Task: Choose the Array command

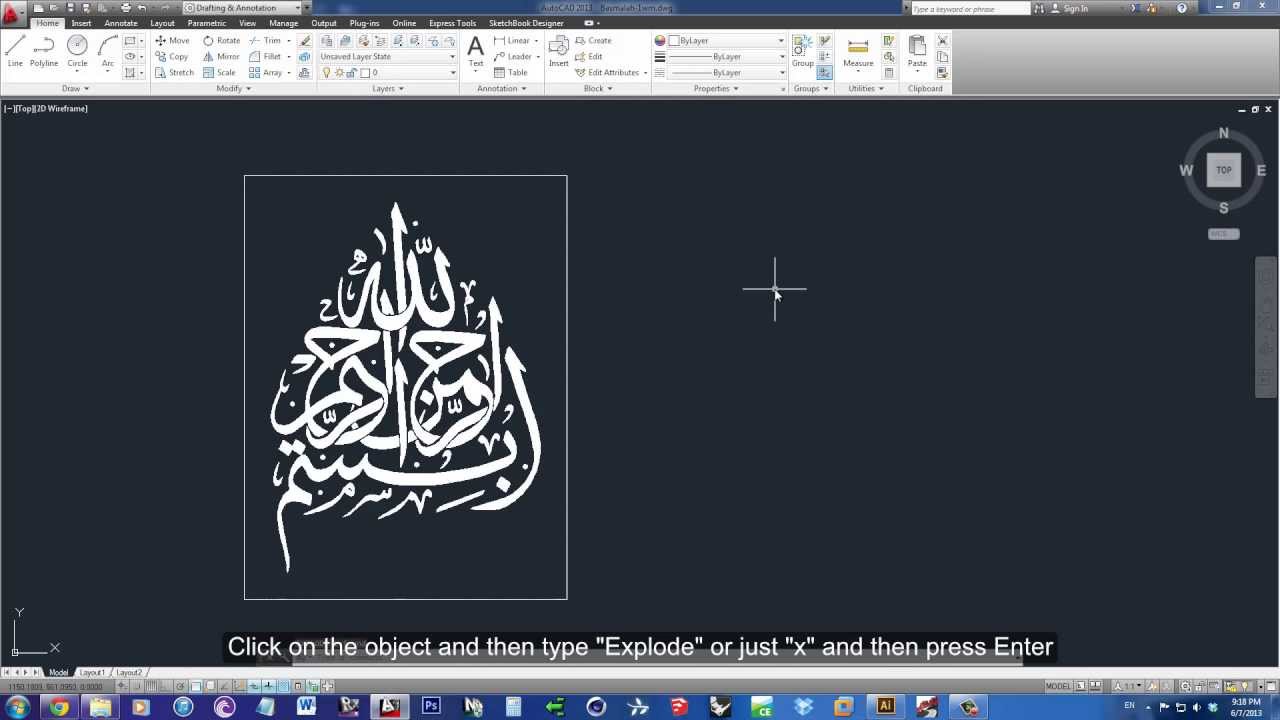Action: 265,73
